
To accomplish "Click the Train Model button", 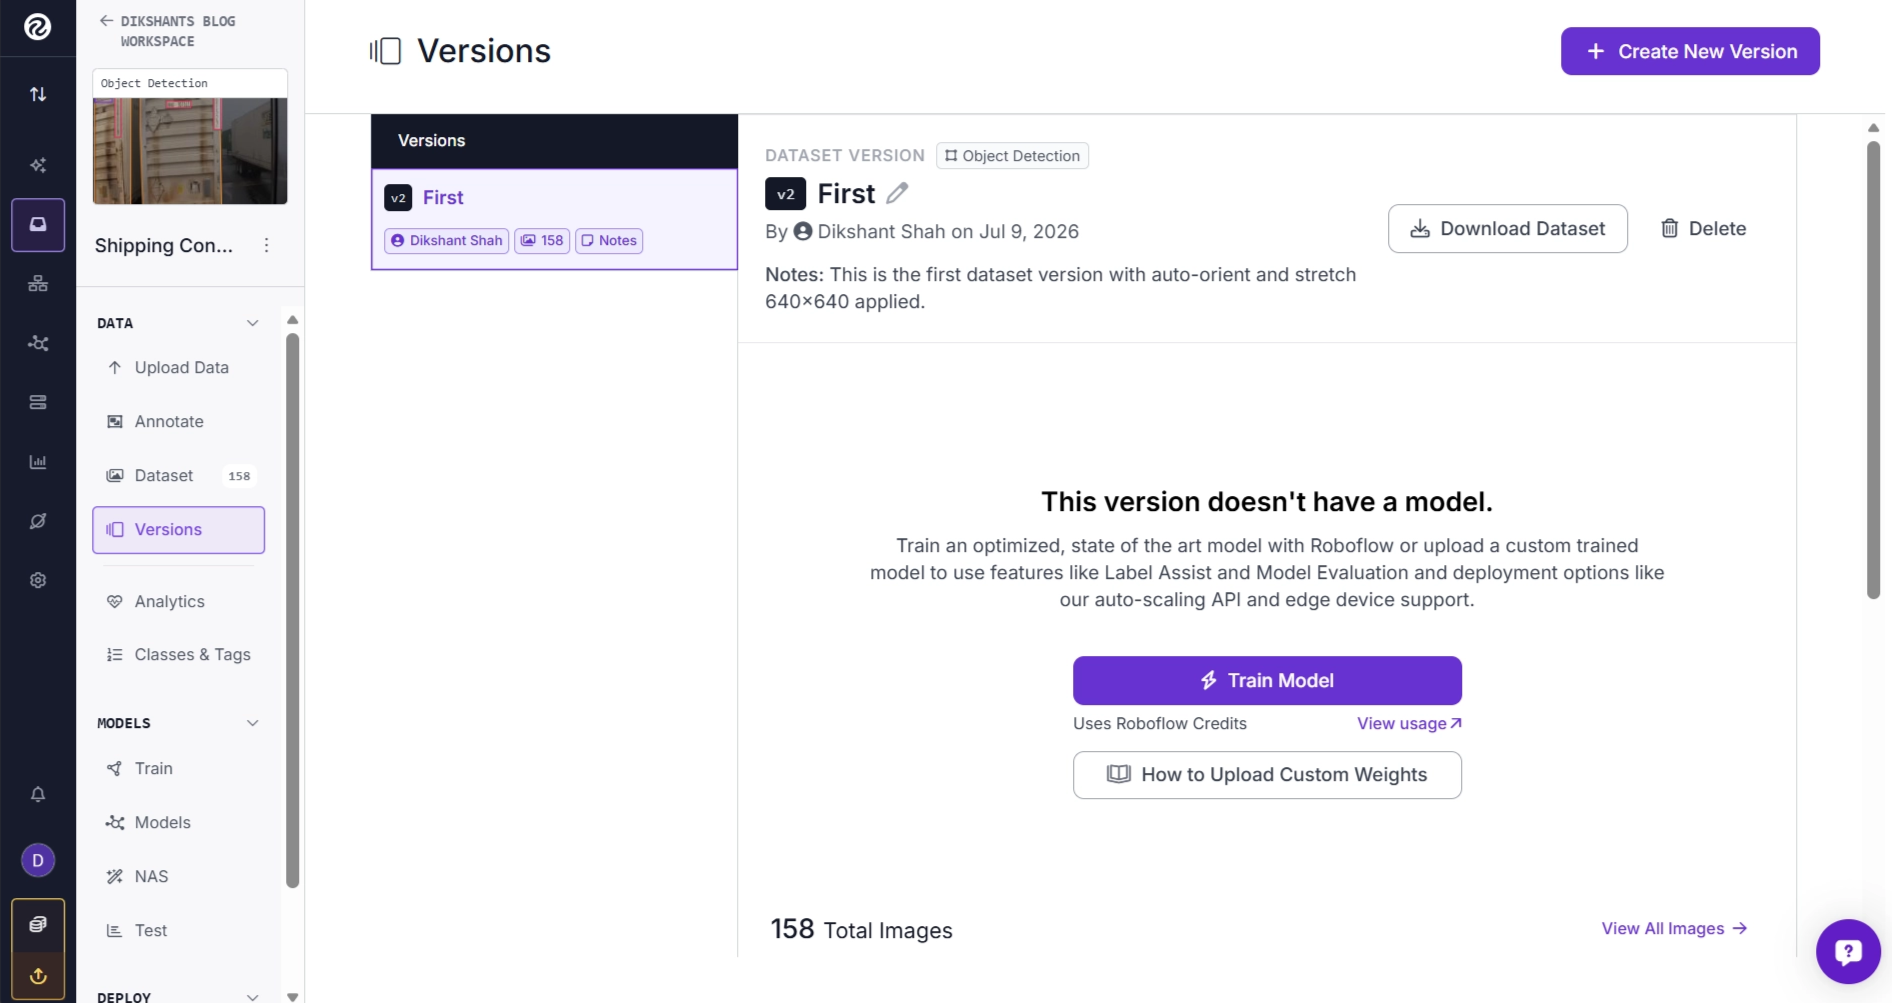I will 1267,680.
